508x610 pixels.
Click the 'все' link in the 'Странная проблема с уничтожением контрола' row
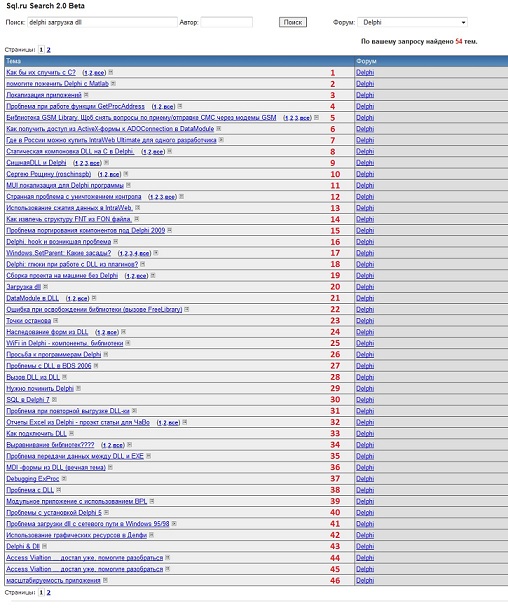(170, 197)
